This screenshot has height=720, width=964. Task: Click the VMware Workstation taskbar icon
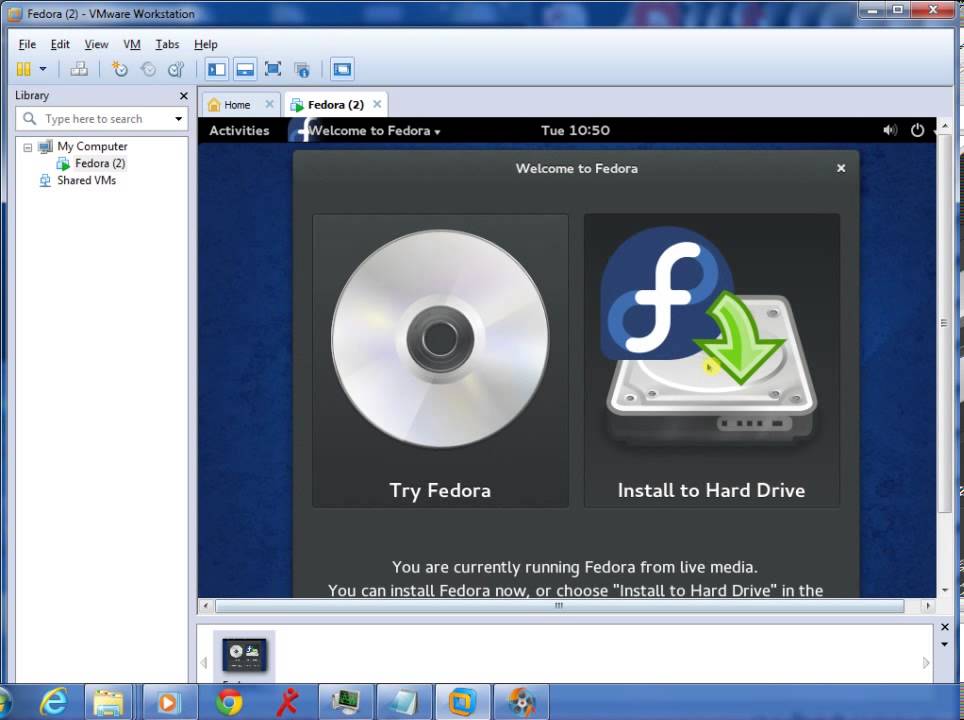point(462,702)
